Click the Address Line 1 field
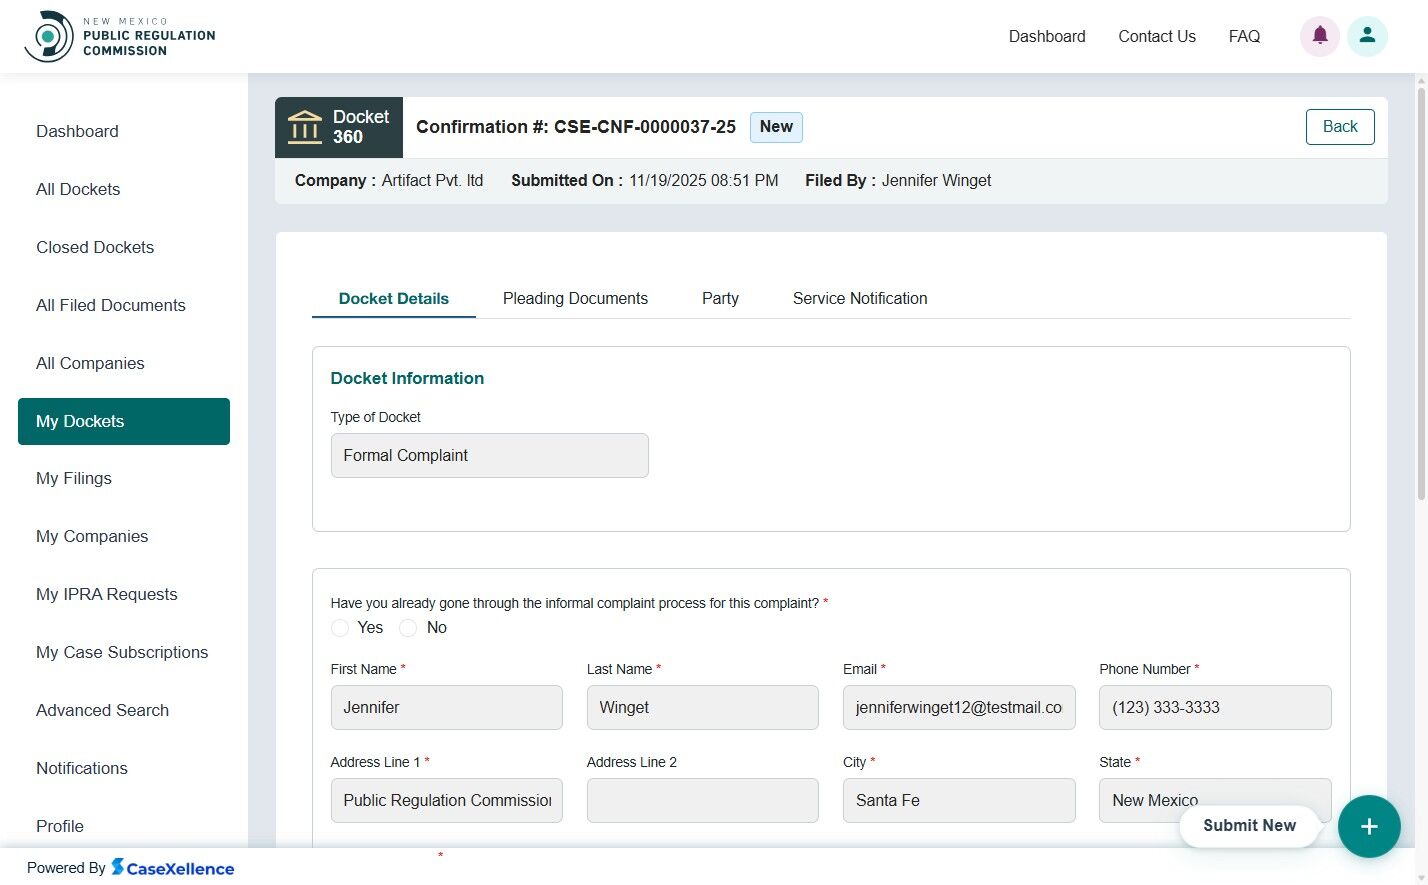This screenshot has width=1428, height=885. tap(446, 800)
